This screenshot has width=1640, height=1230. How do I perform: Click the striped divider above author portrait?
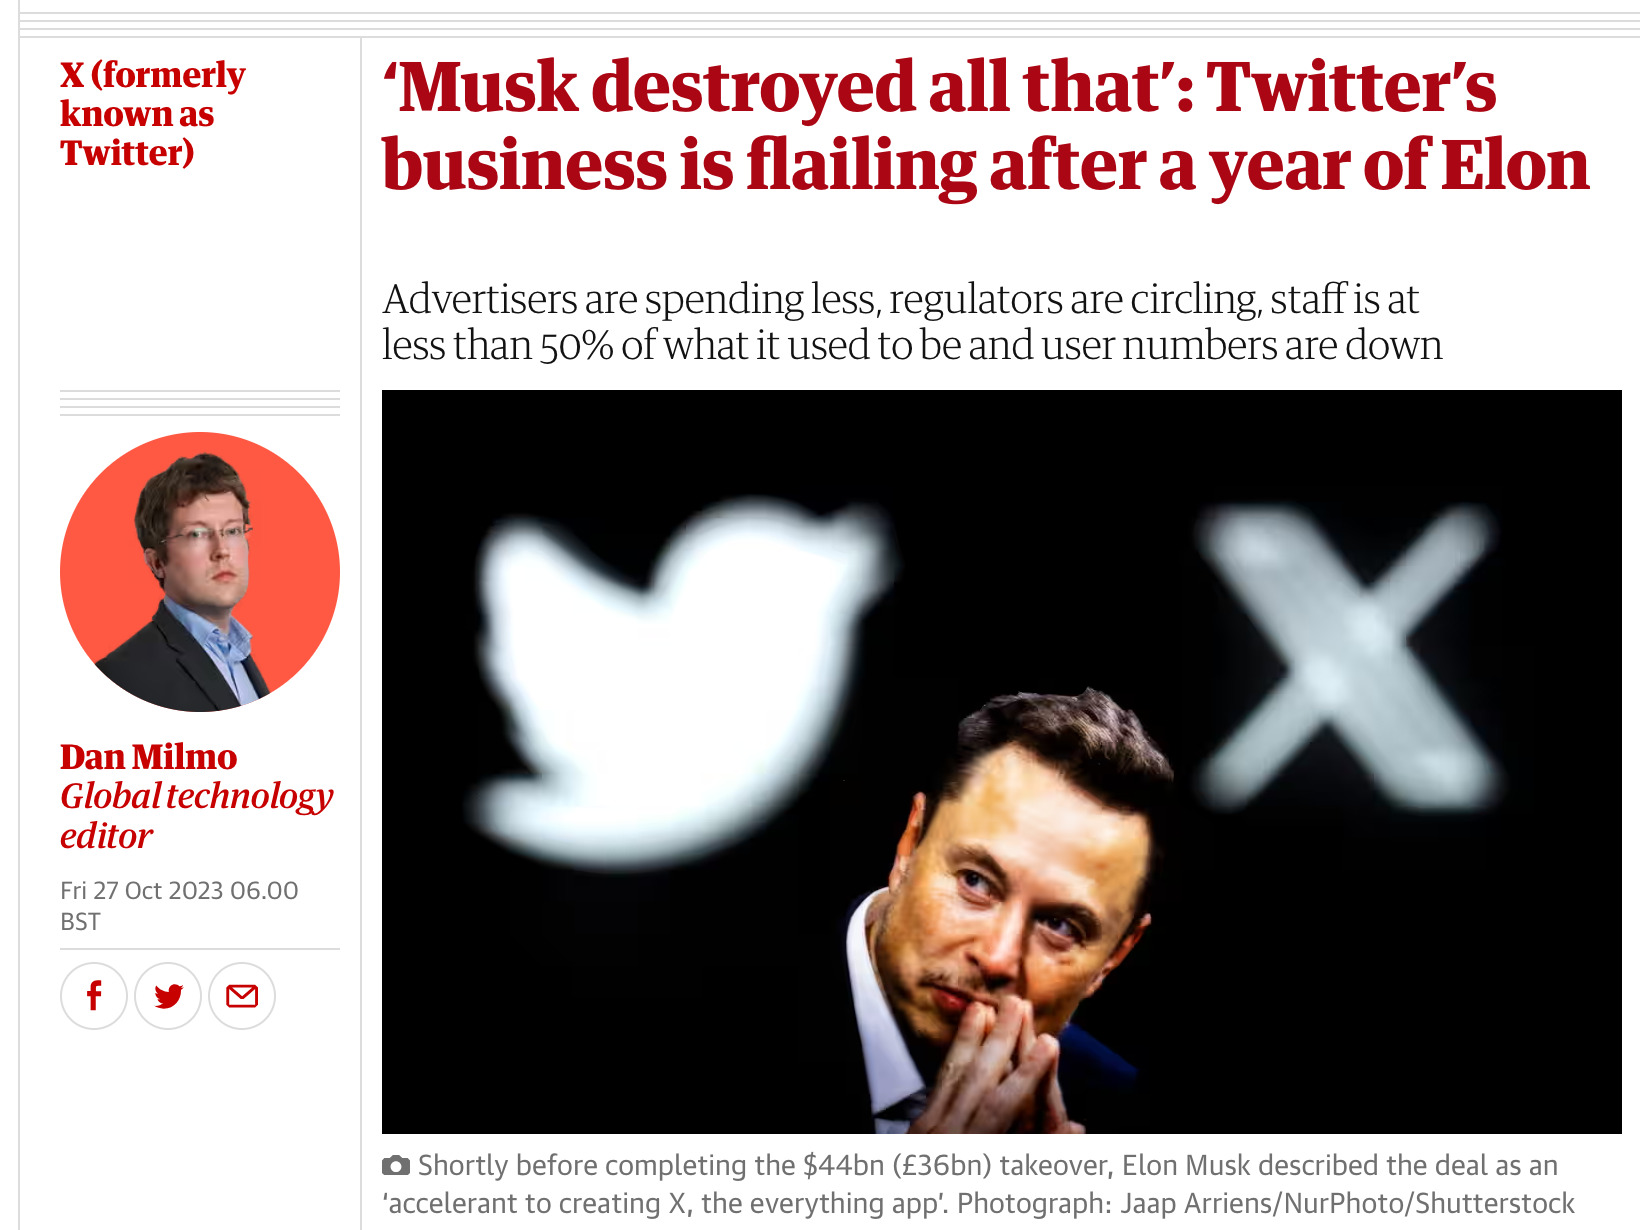(x=200, y=403)
